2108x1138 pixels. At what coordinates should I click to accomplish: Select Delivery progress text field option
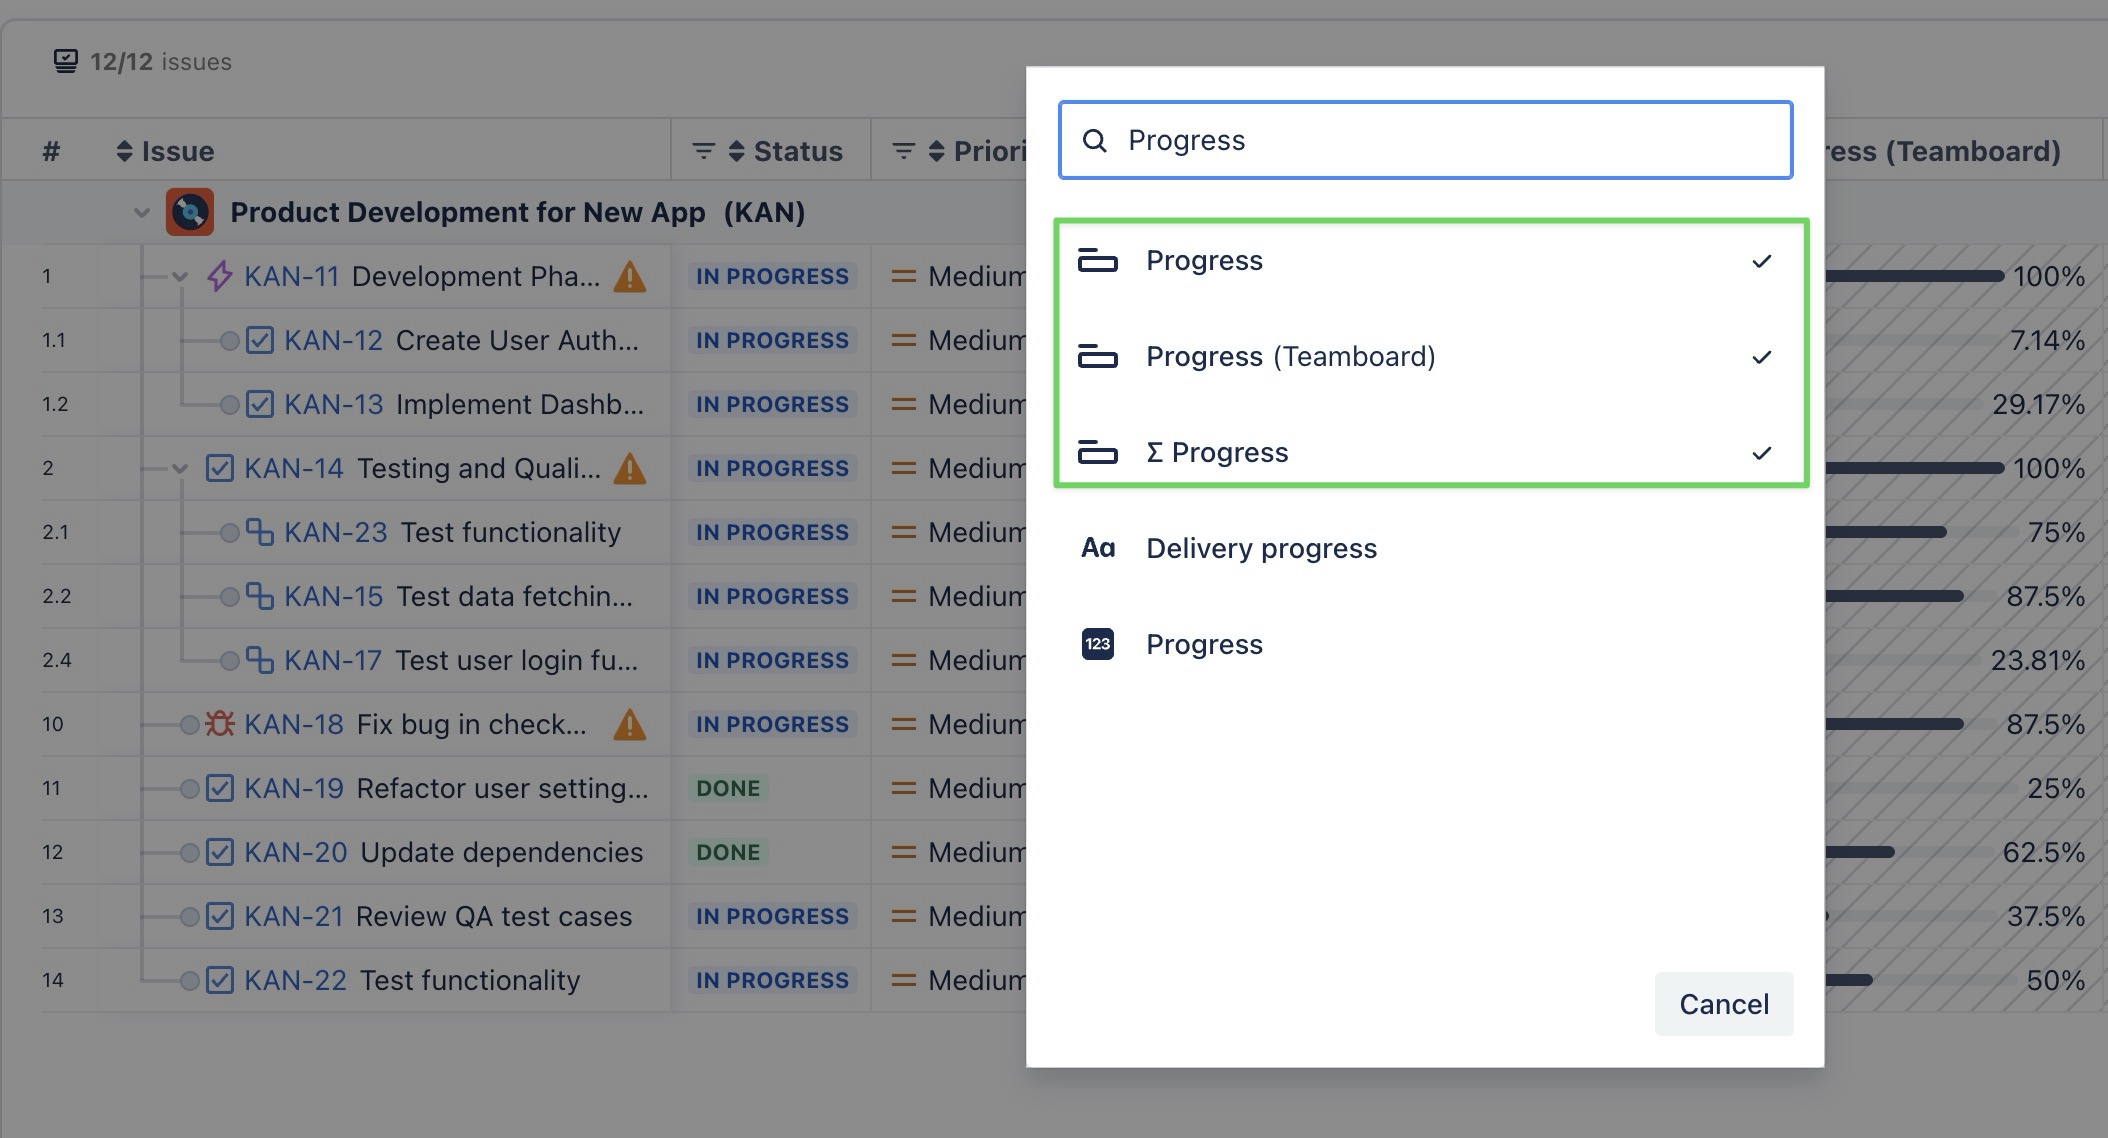1261,549
